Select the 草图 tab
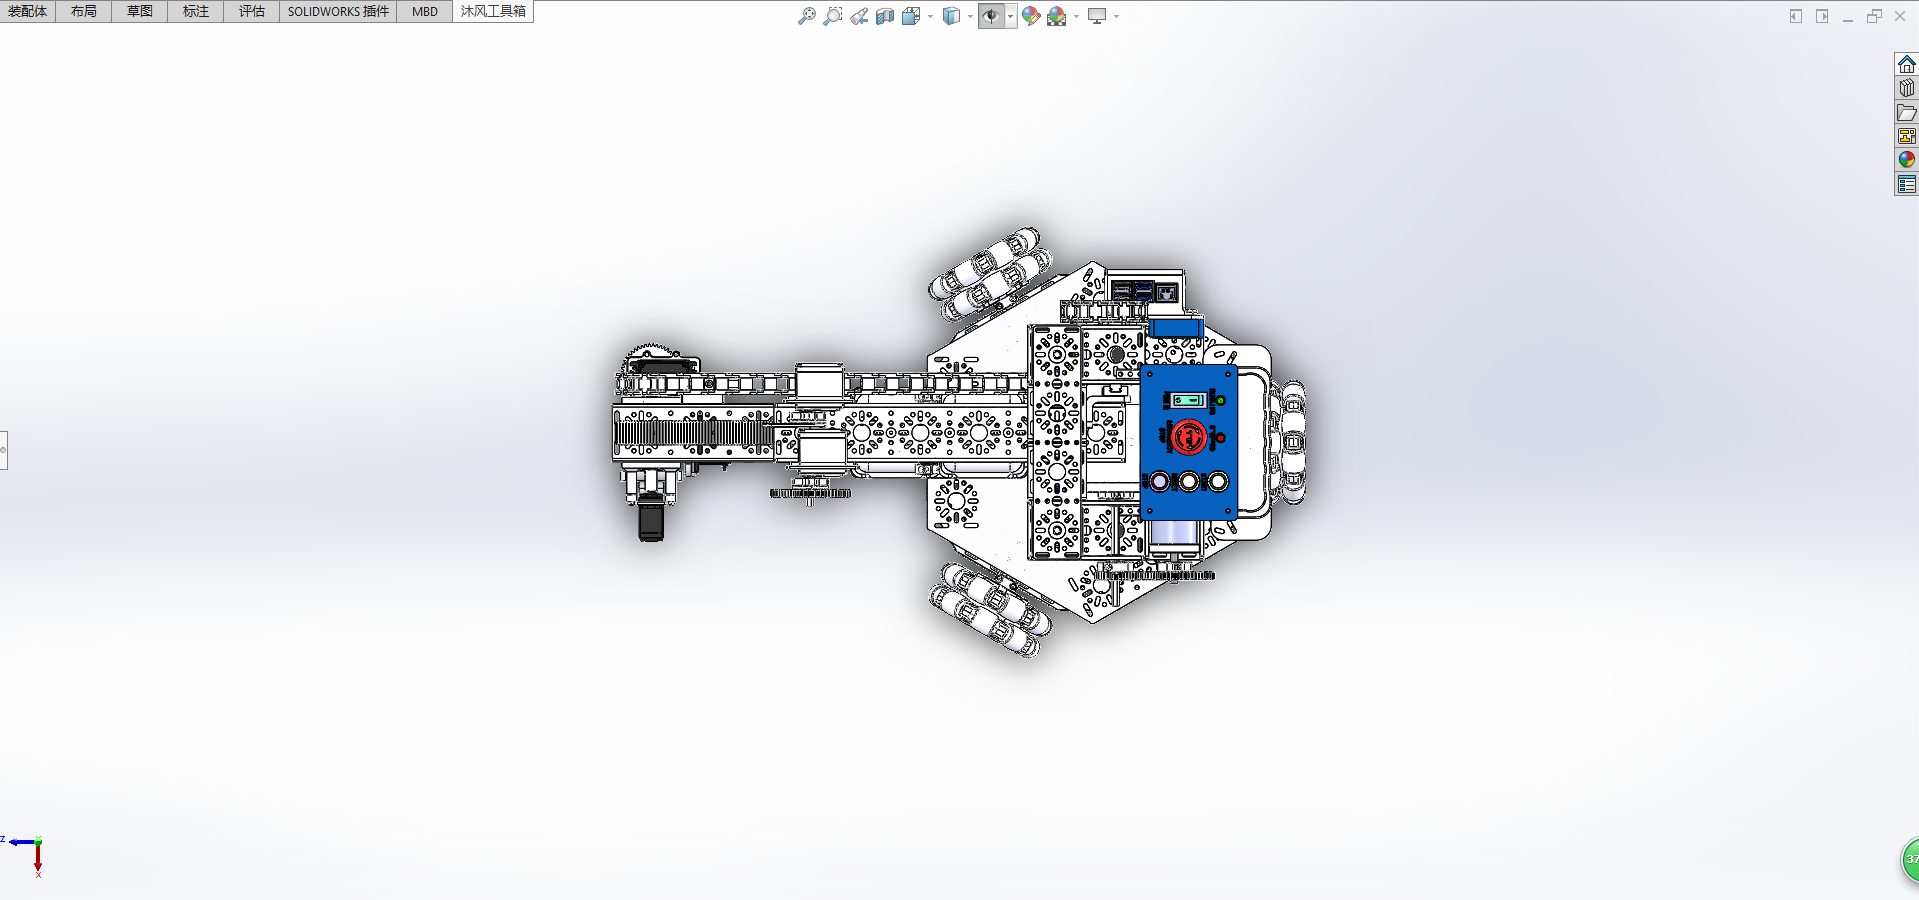Viewport: 1919px width, 900px height. tap(140, 11)
